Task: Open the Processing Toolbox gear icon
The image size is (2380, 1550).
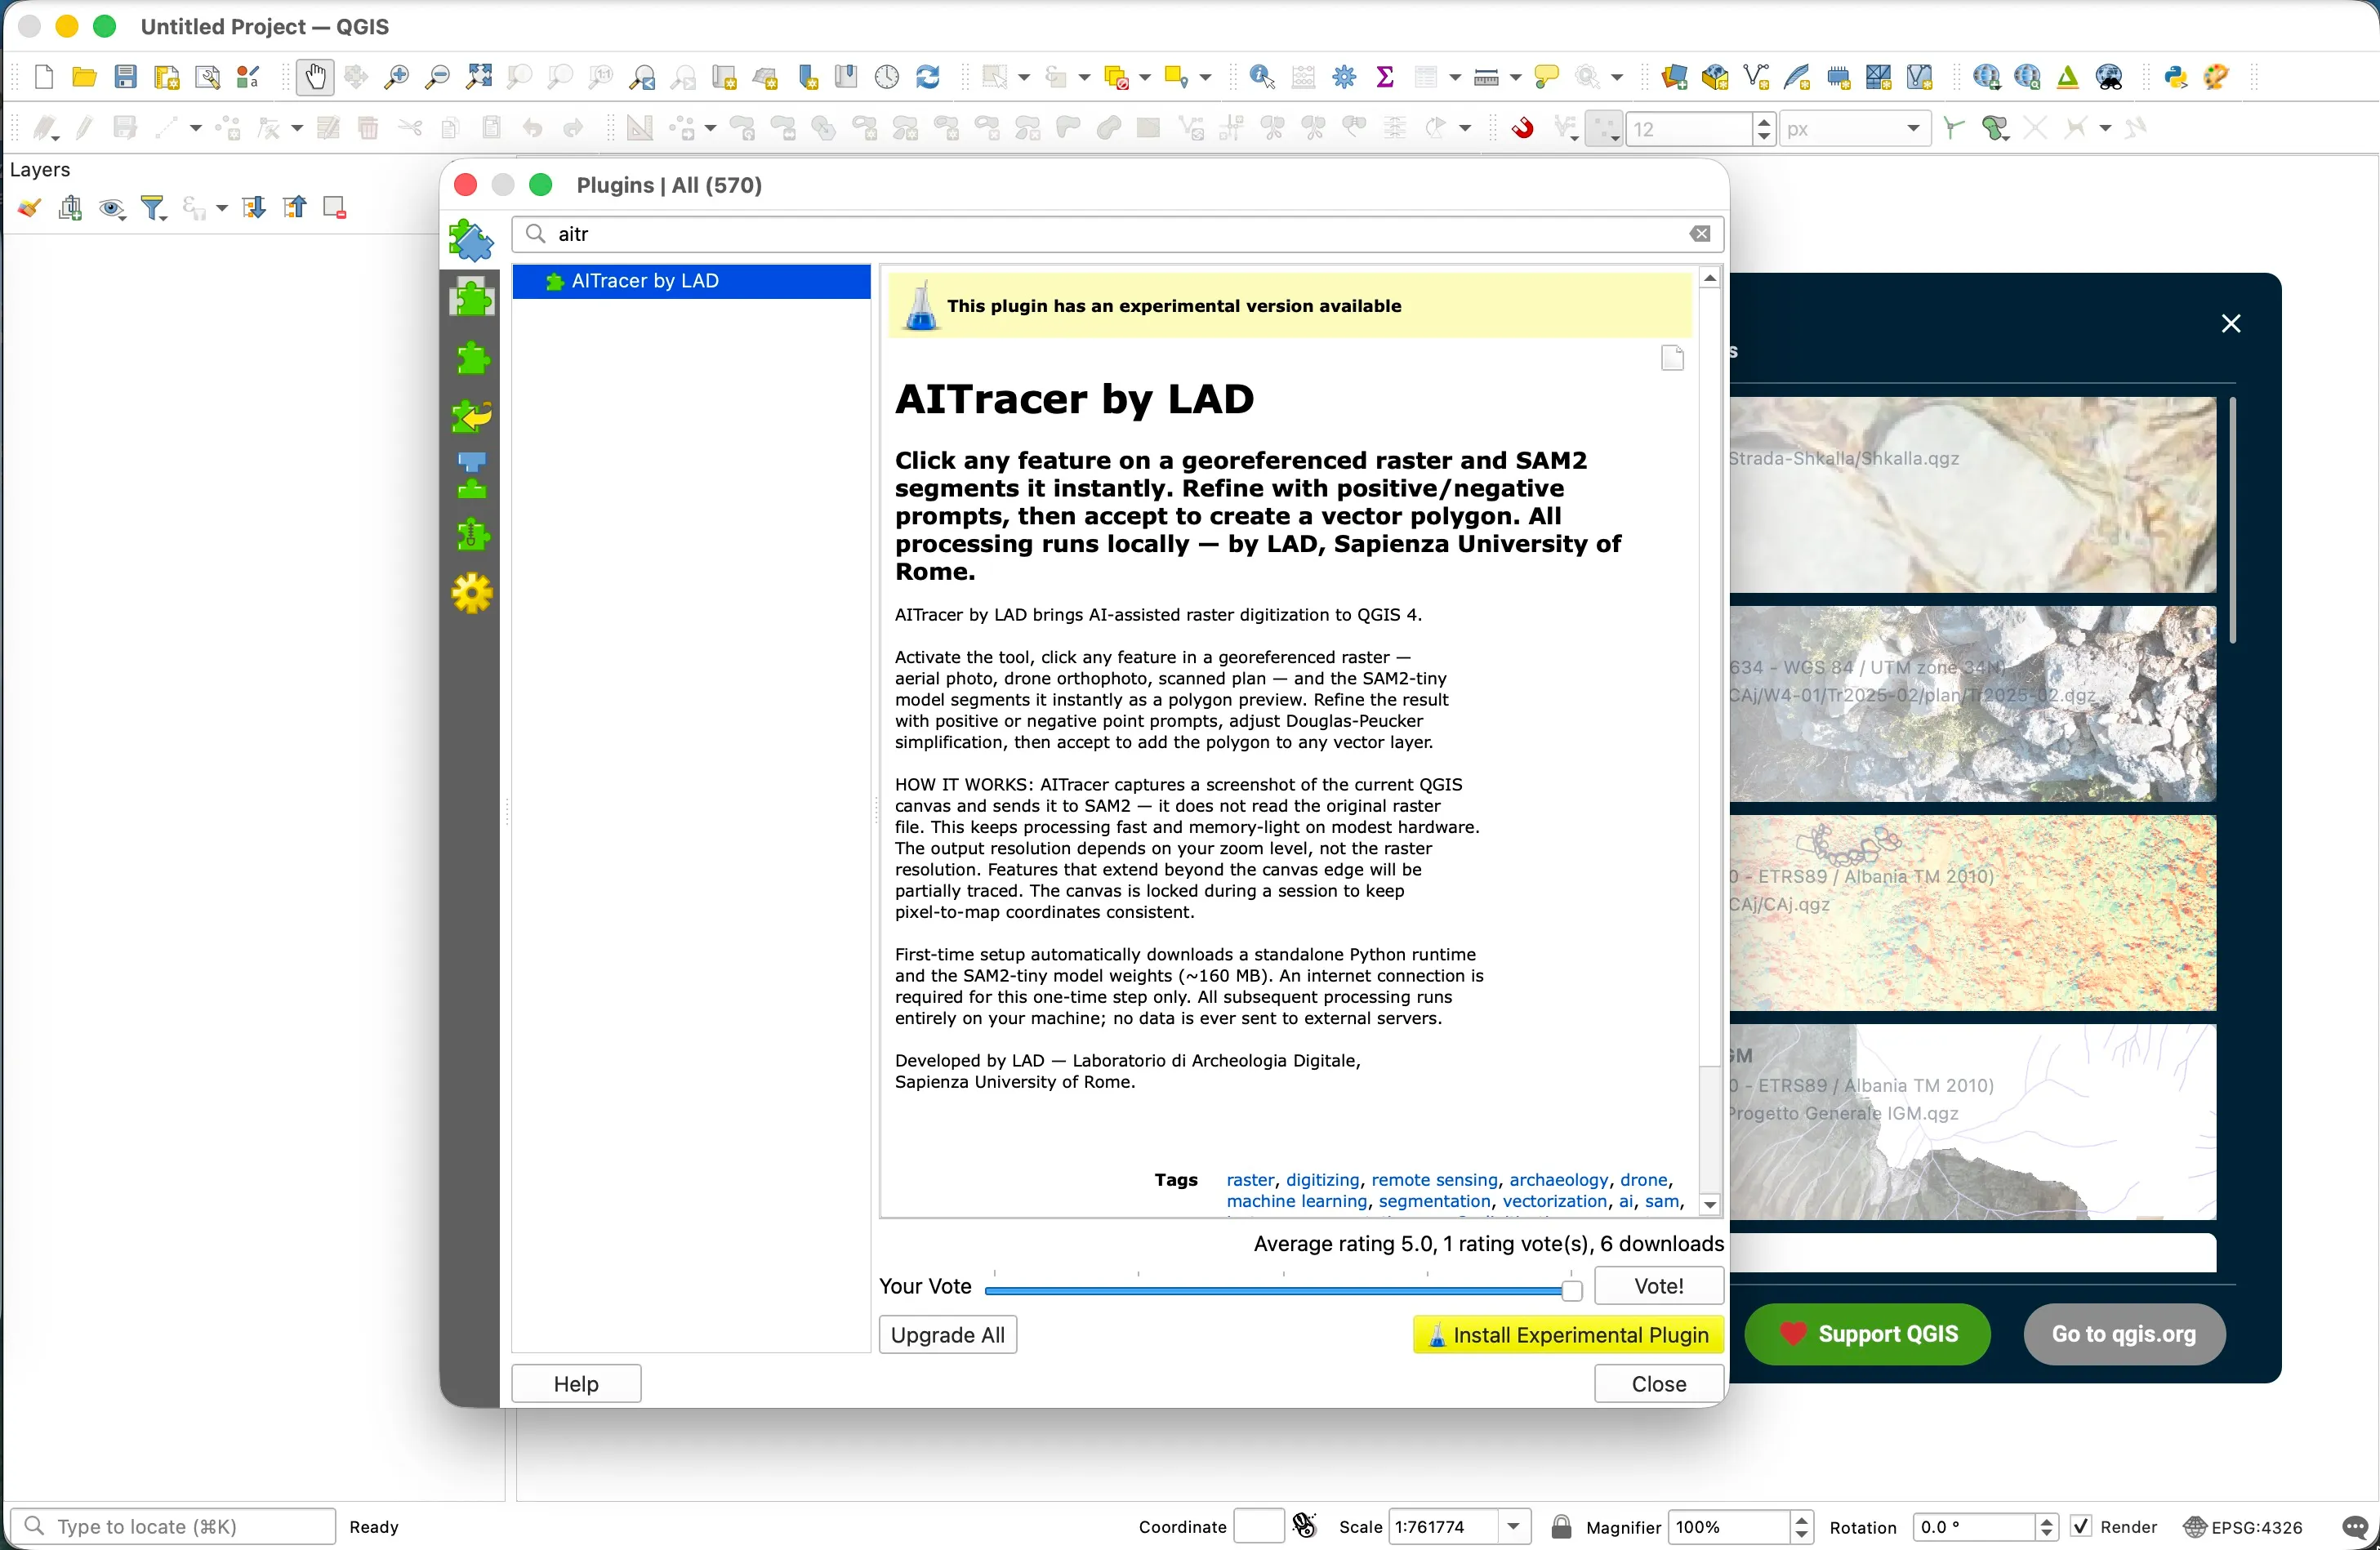Action: 1345,77
